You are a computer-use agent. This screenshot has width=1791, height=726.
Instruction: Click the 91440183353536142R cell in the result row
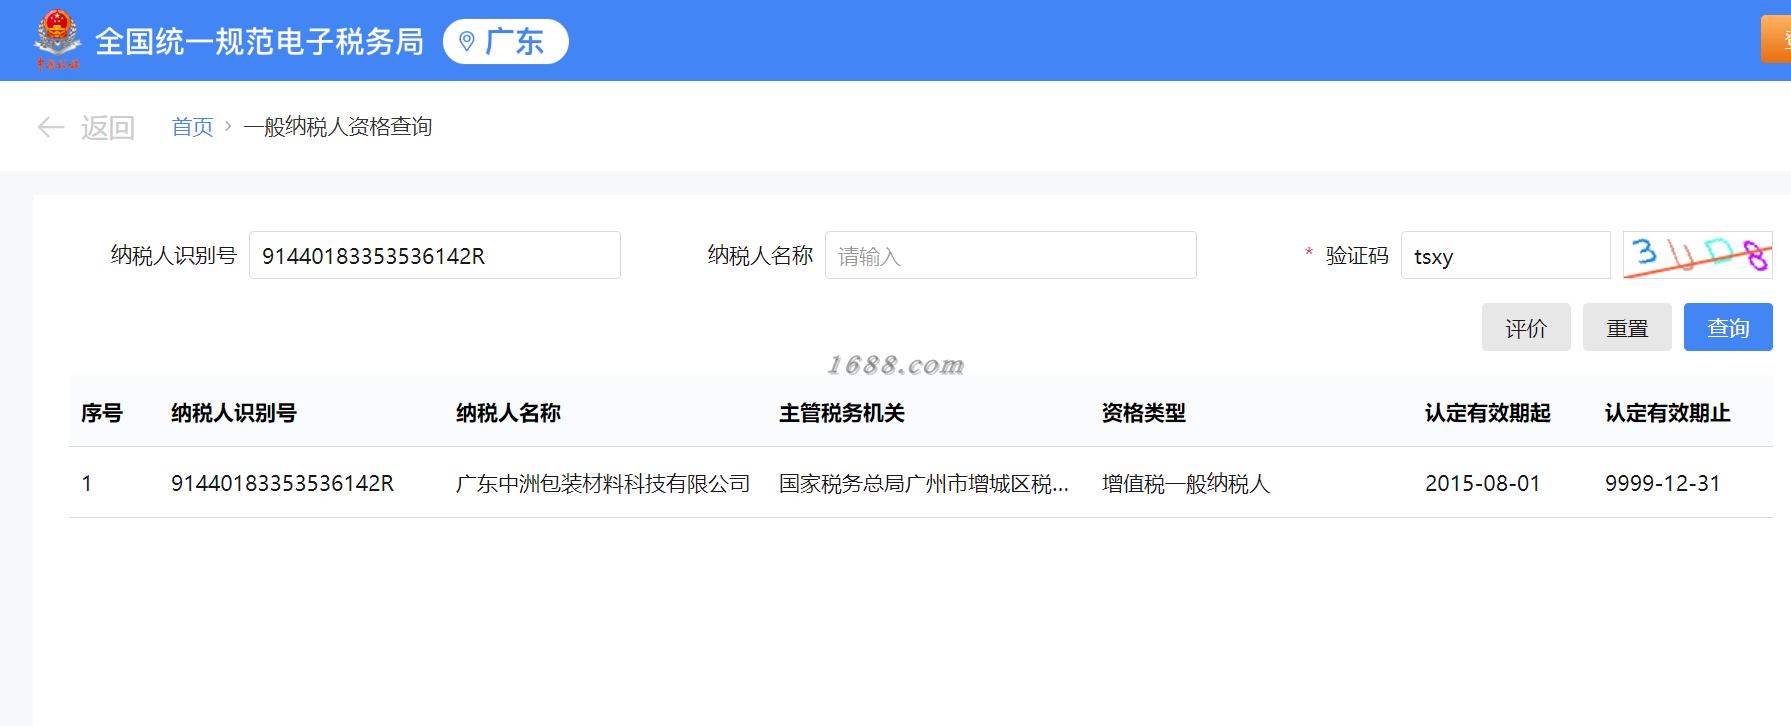tap(282, 483)
